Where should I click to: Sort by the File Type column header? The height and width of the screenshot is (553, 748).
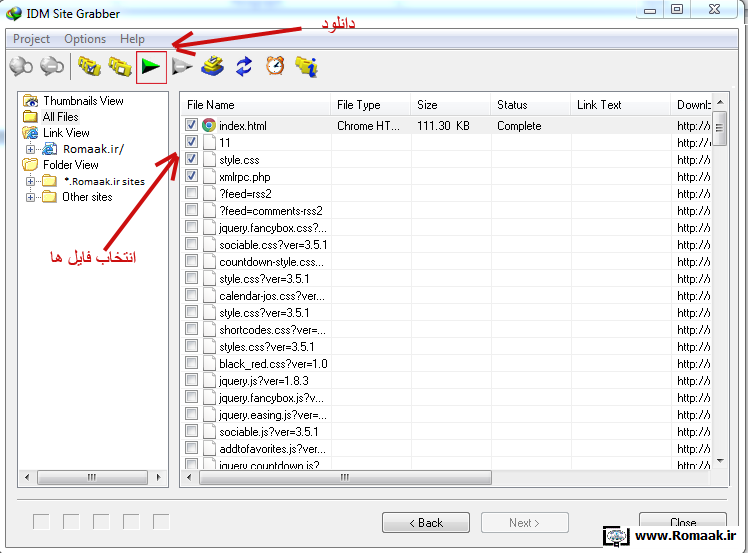tap(370, 104)
